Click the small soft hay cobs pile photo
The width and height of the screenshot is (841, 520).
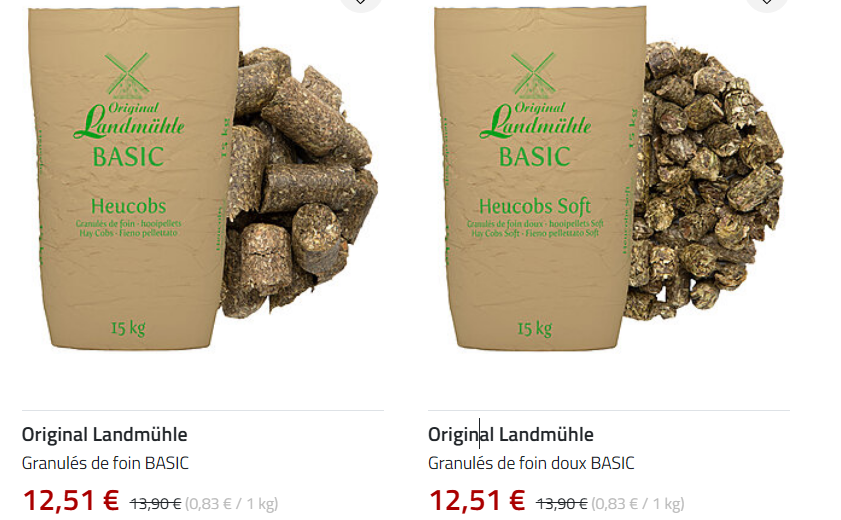click(705, 182)
